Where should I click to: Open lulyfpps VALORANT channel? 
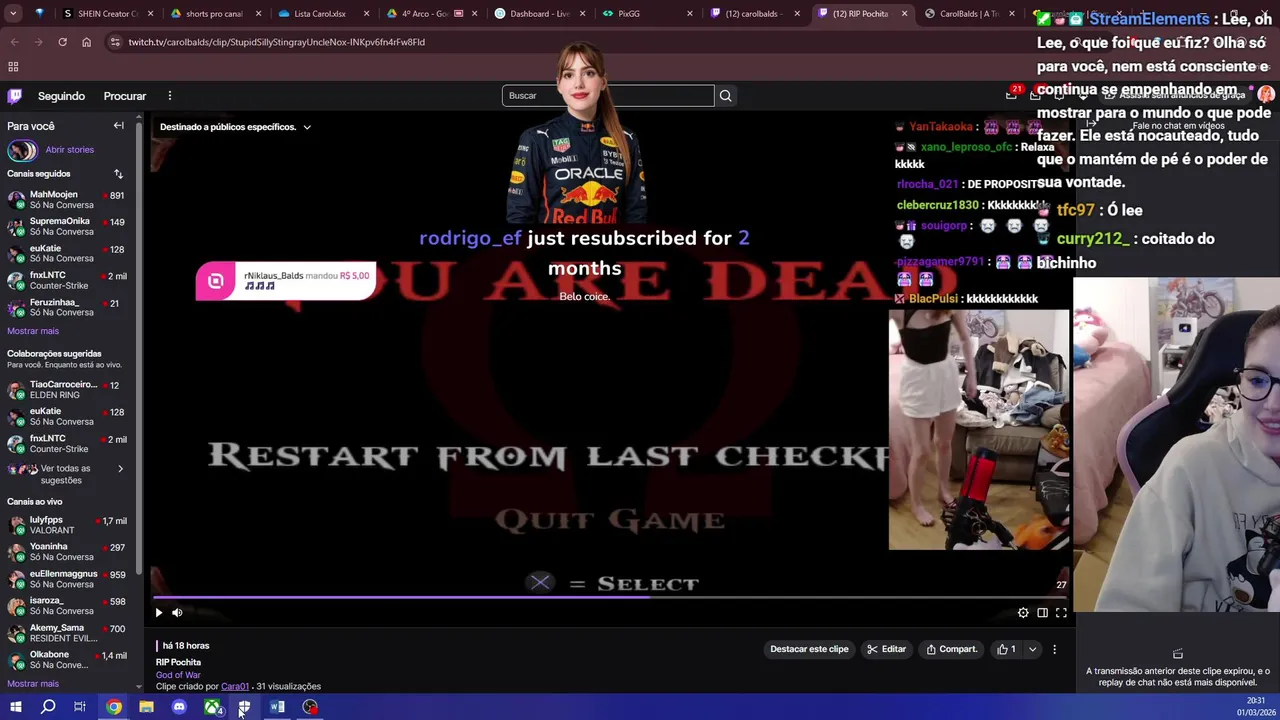click(x=68, y=525)
